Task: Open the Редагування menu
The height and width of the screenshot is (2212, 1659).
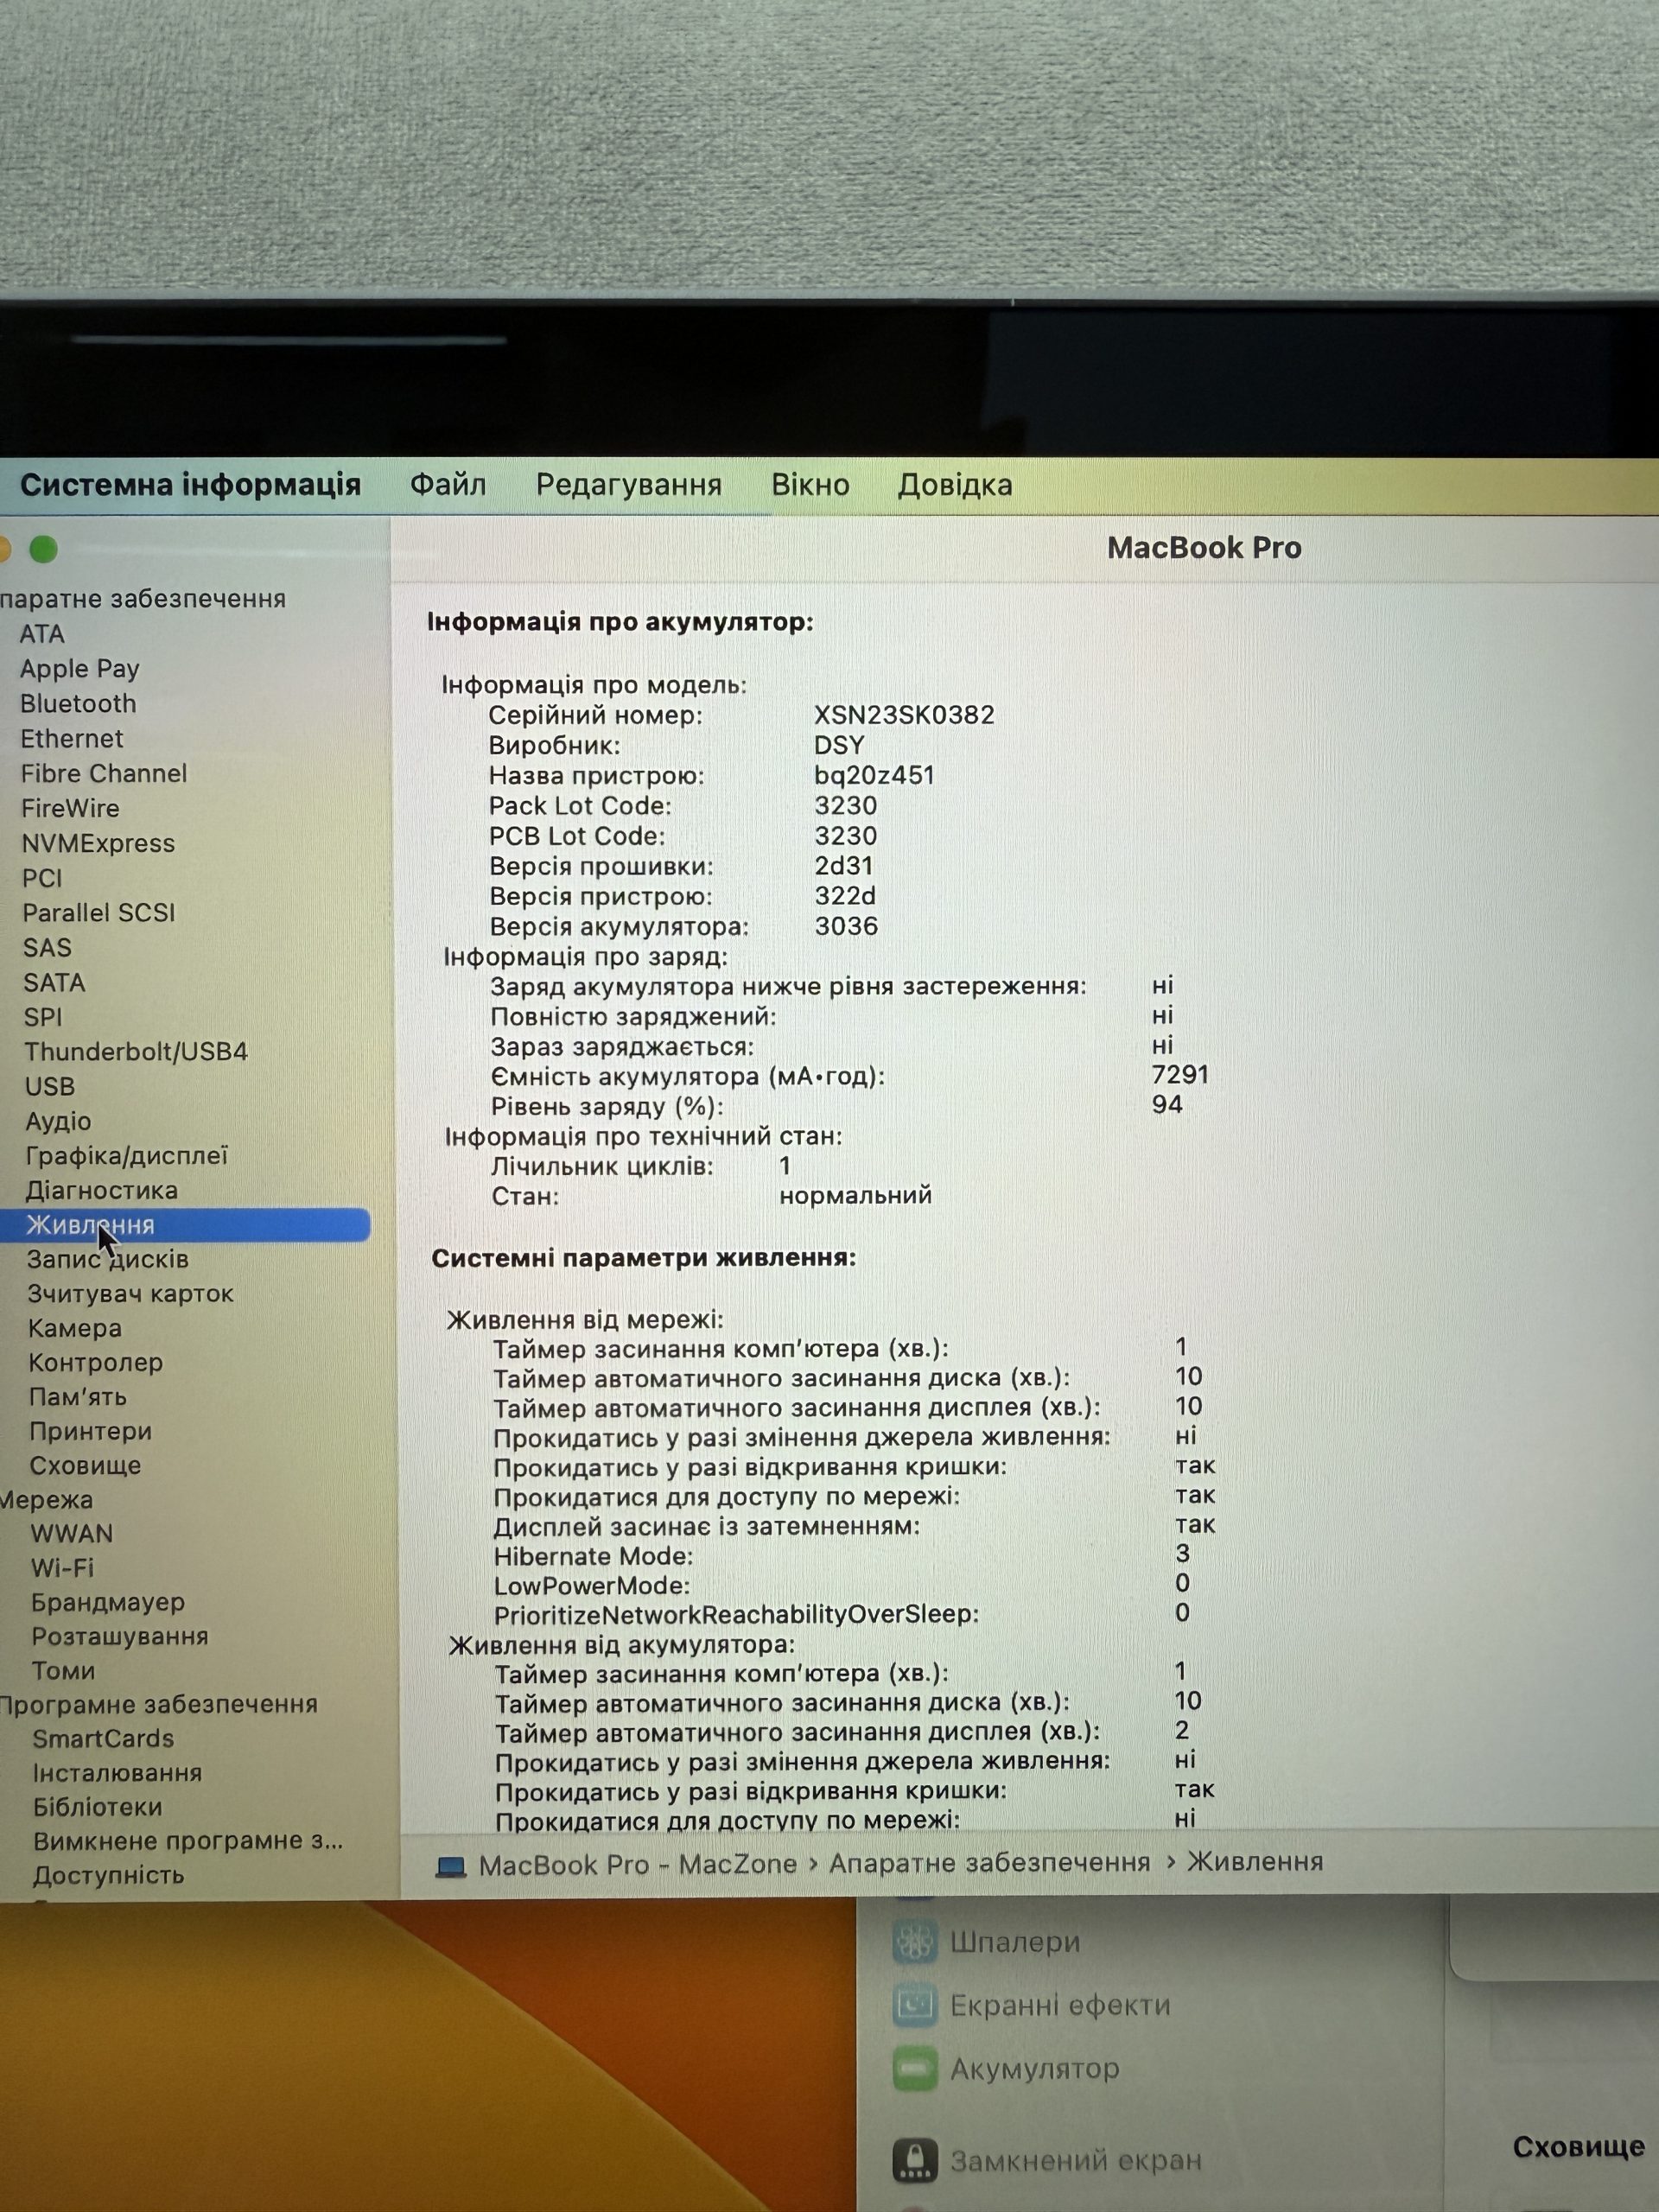Action: [x=628, y=486]
